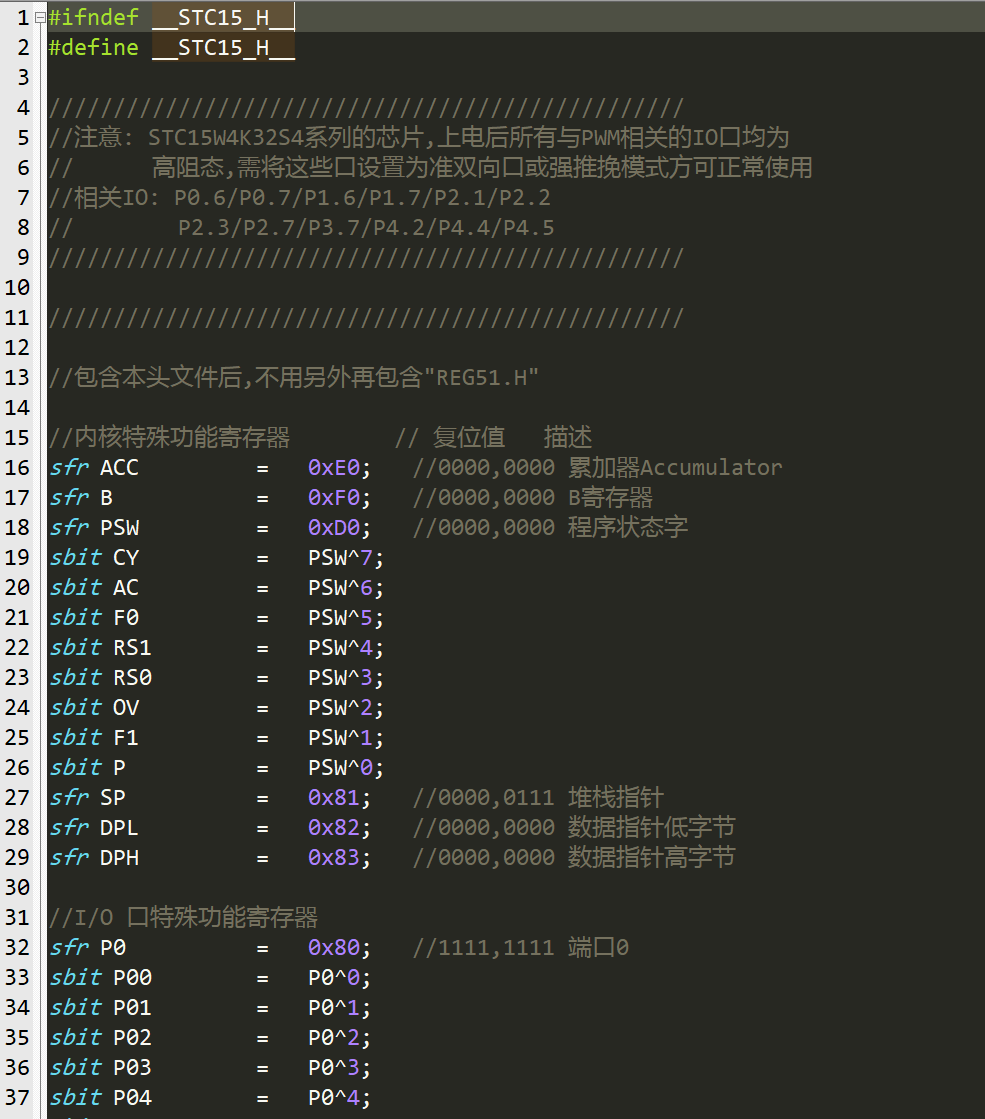The height and width of the screenshot is (1119, 985).
Task: Click the SP register name
Action: pyautogui.click(x=113, y=797)
